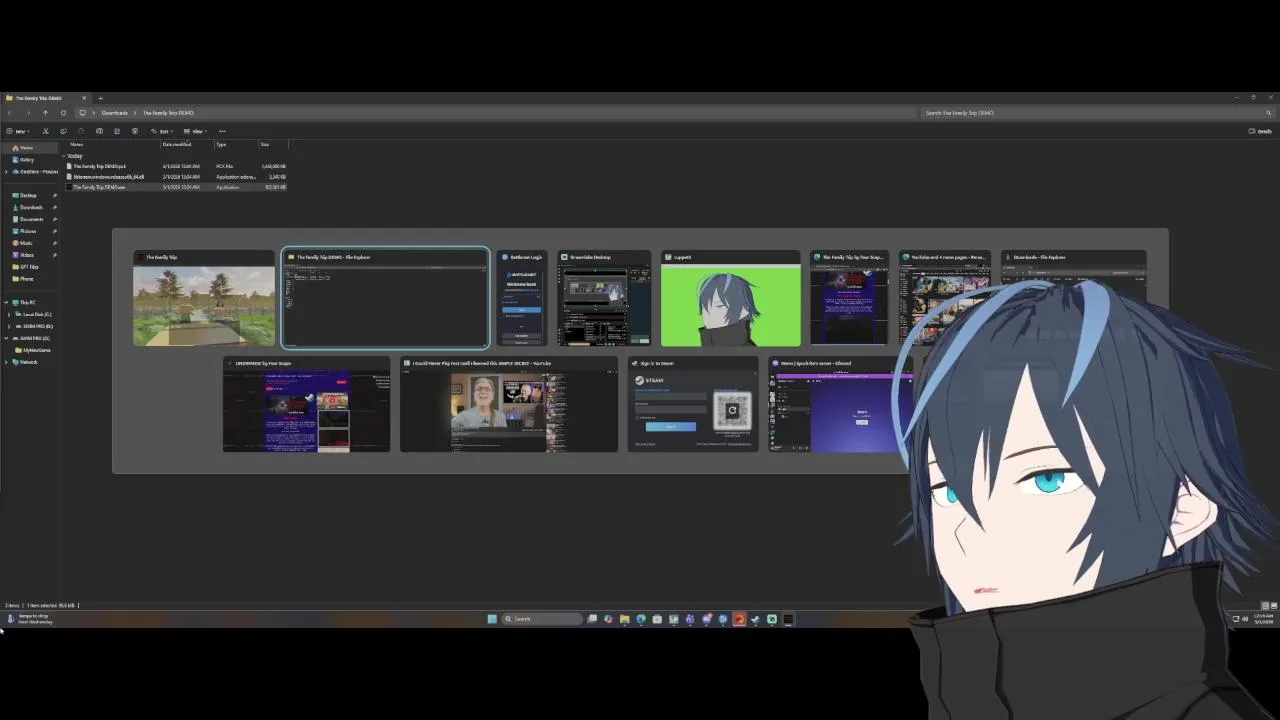This screenshot has width=1280, height=720.
Task: Select Gallery in the navigation pane
Action: [x=24, y=160]
